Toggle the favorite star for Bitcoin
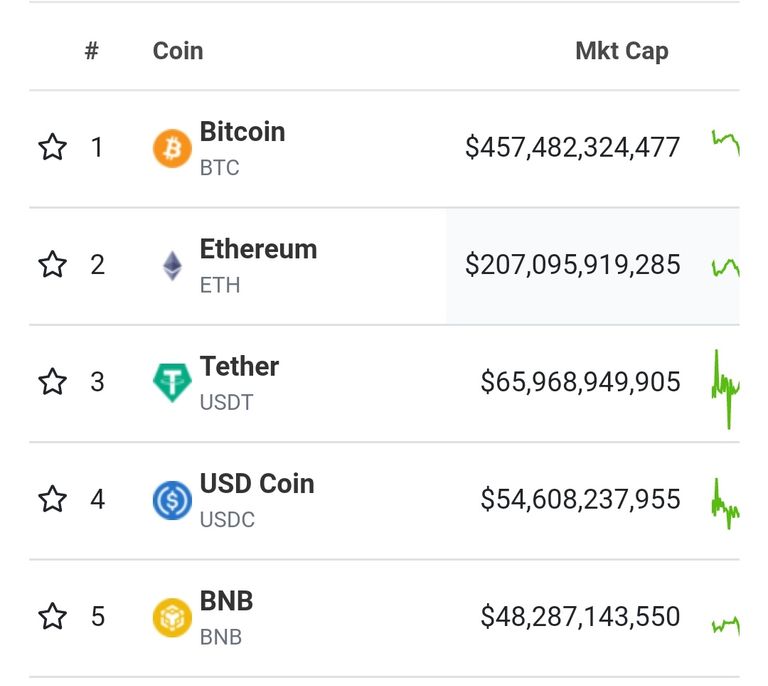The width and height of the screenshot is (768, 686). 52,147
